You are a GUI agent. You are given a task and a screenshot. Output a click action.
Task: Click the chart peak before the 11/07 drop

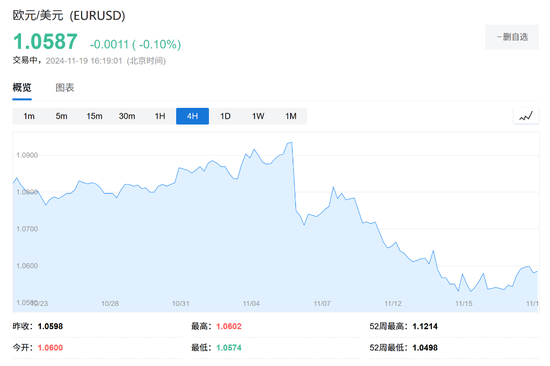click(291, 142)
